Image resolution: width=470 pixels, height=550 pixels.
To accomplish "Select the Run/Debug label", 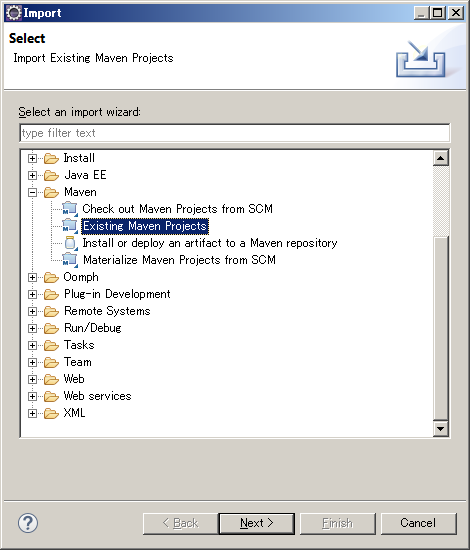I will [93, 328].
